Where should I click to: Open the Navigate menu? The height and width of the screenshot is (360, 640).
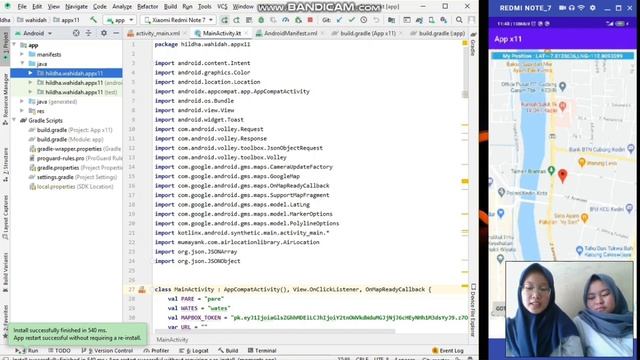click(x=76, y=7)
